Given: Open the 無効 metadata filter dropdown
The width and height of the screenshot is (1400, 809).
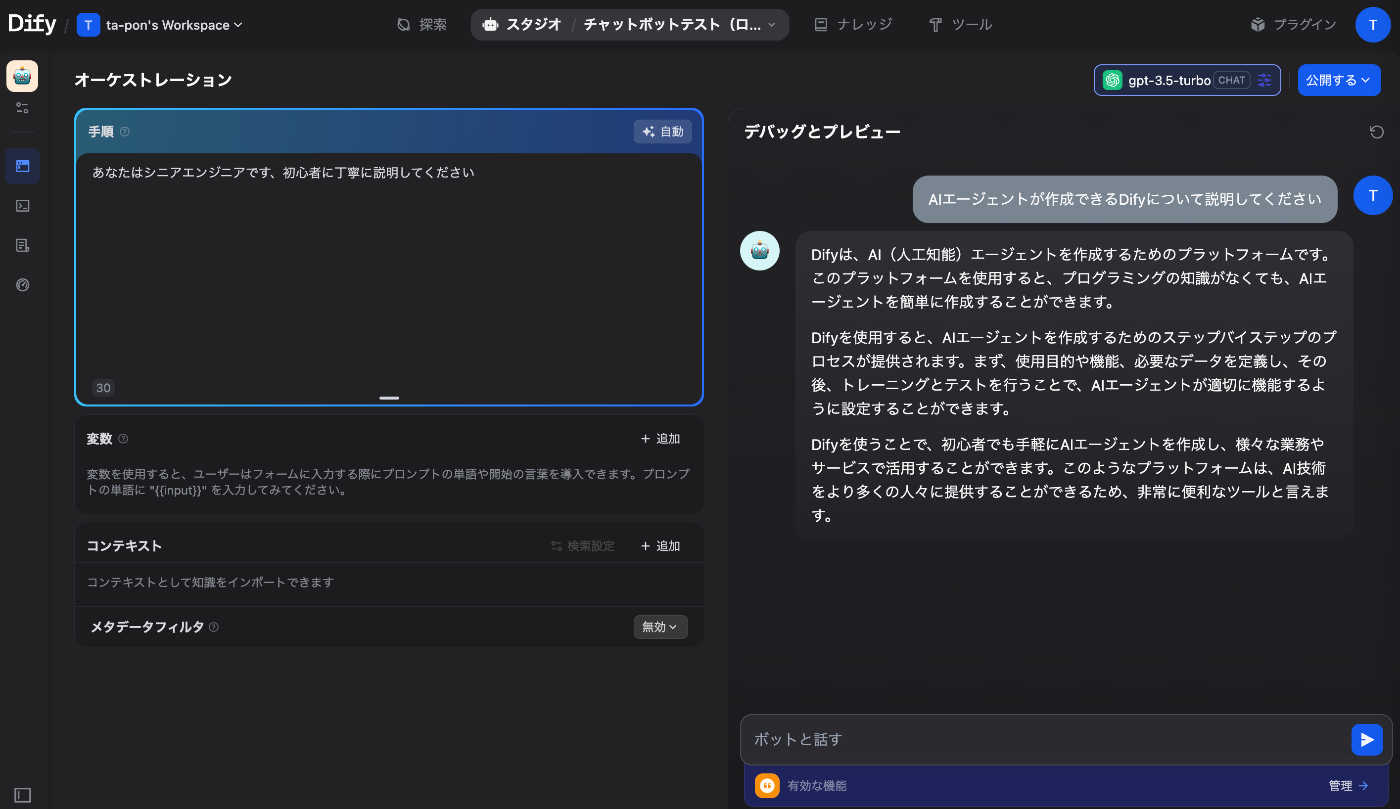Looking at the screenshot, I should coord(660,627).
